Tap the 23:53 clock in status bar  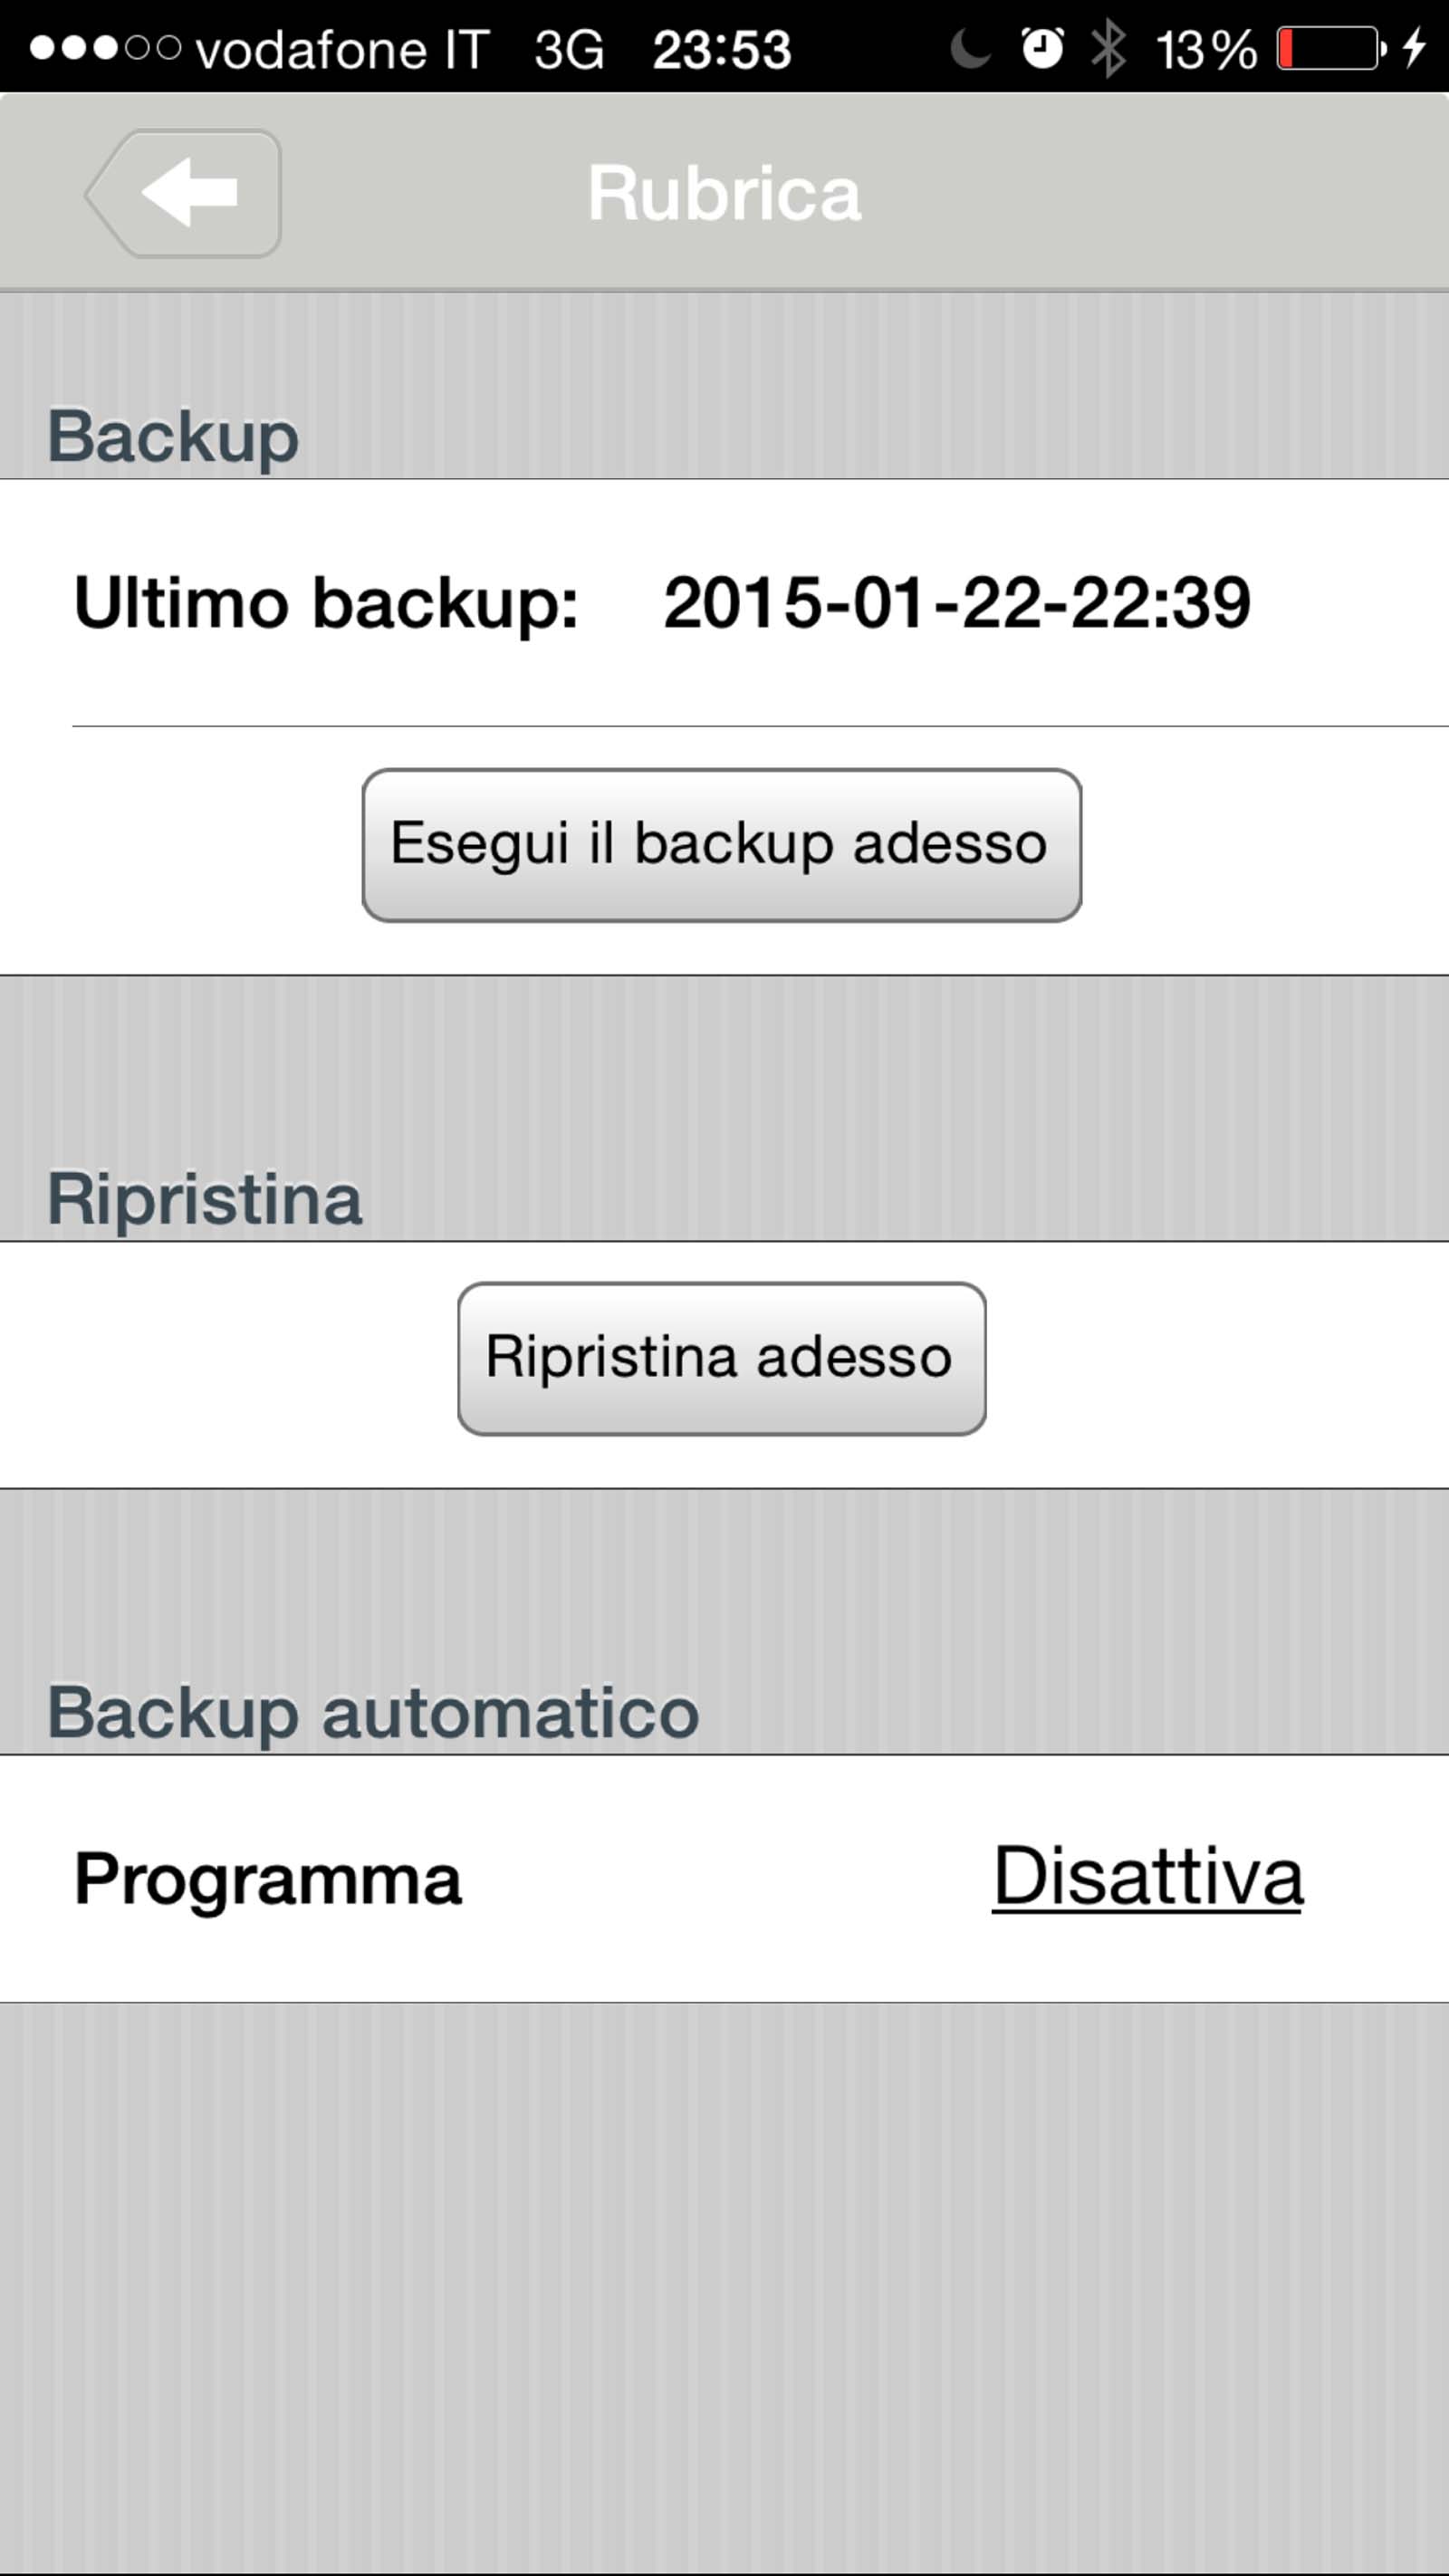click(x=721, y=49)
